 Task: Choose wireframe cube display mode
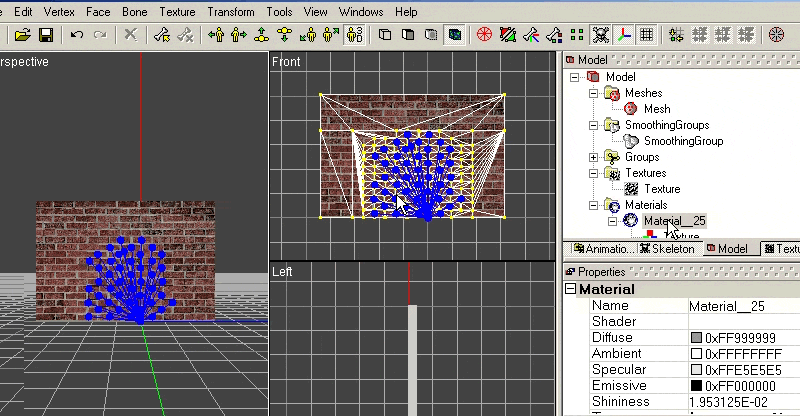pos(385,35)
